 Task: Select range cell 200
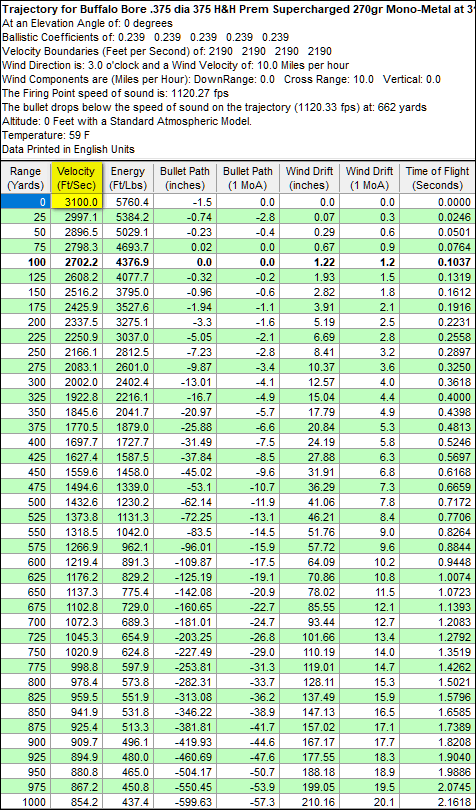[25, 322]
